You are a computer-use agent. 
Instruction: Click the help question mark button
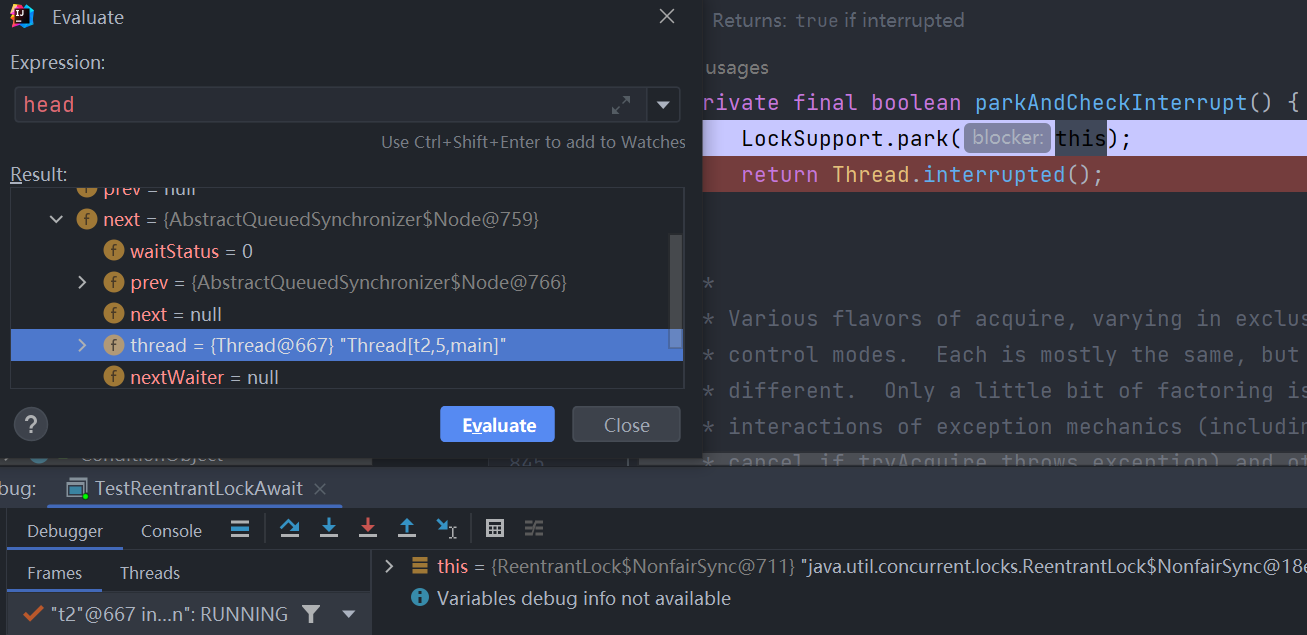click(x=31, y=424)
